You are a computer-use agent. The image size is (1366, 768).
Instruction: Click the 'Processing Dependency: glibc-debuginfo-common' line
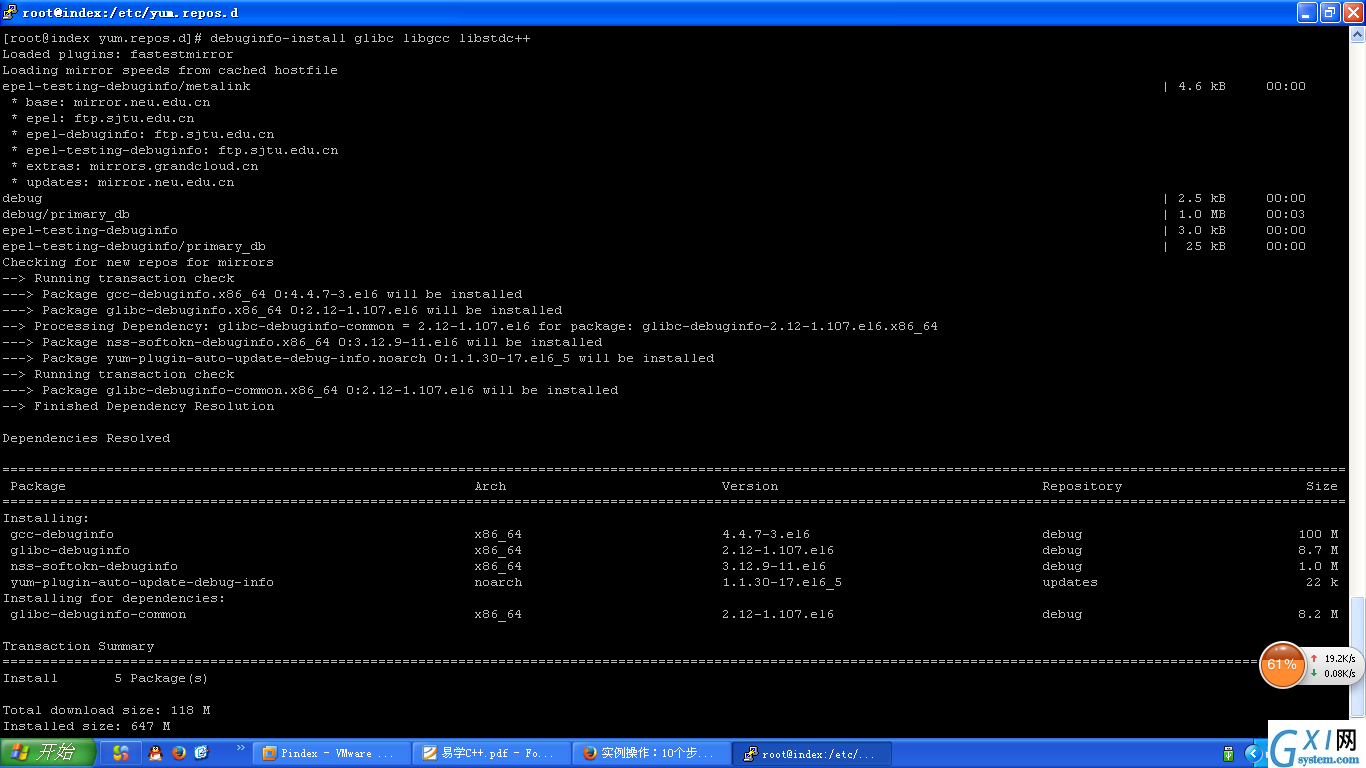(x=470, y=326)
